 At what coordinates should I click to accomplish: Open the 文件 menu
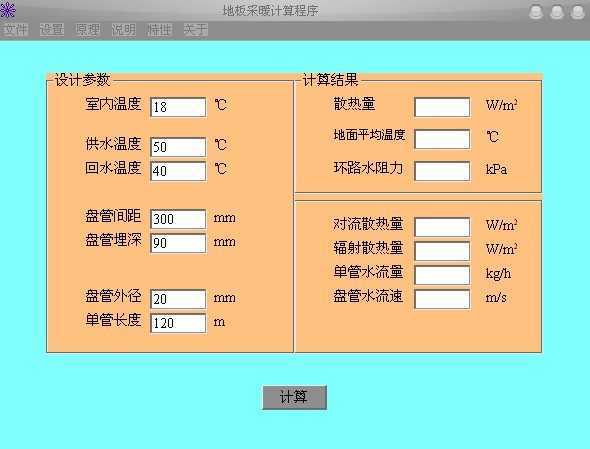point(15,30)
